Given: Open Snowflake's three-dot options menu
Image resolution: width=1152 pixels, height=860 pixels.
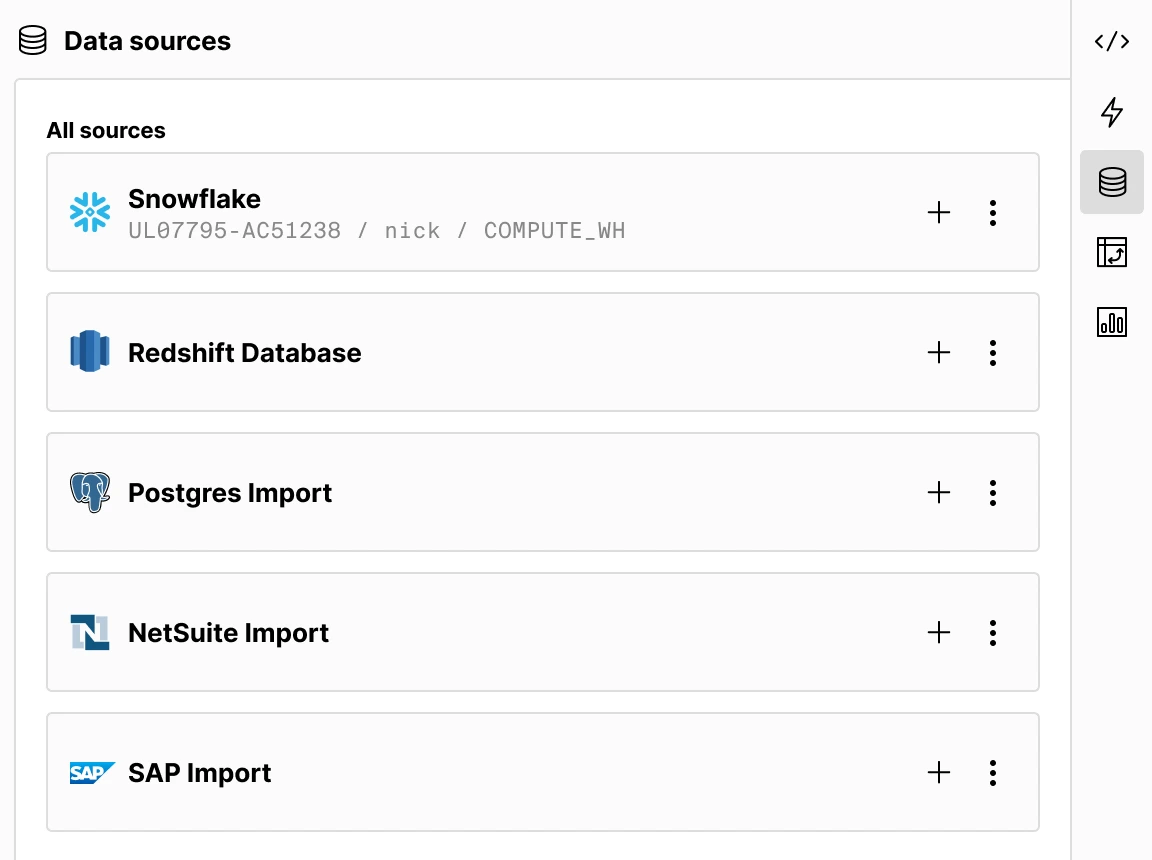Looking at the screenshot, I should tap(993, 212).
